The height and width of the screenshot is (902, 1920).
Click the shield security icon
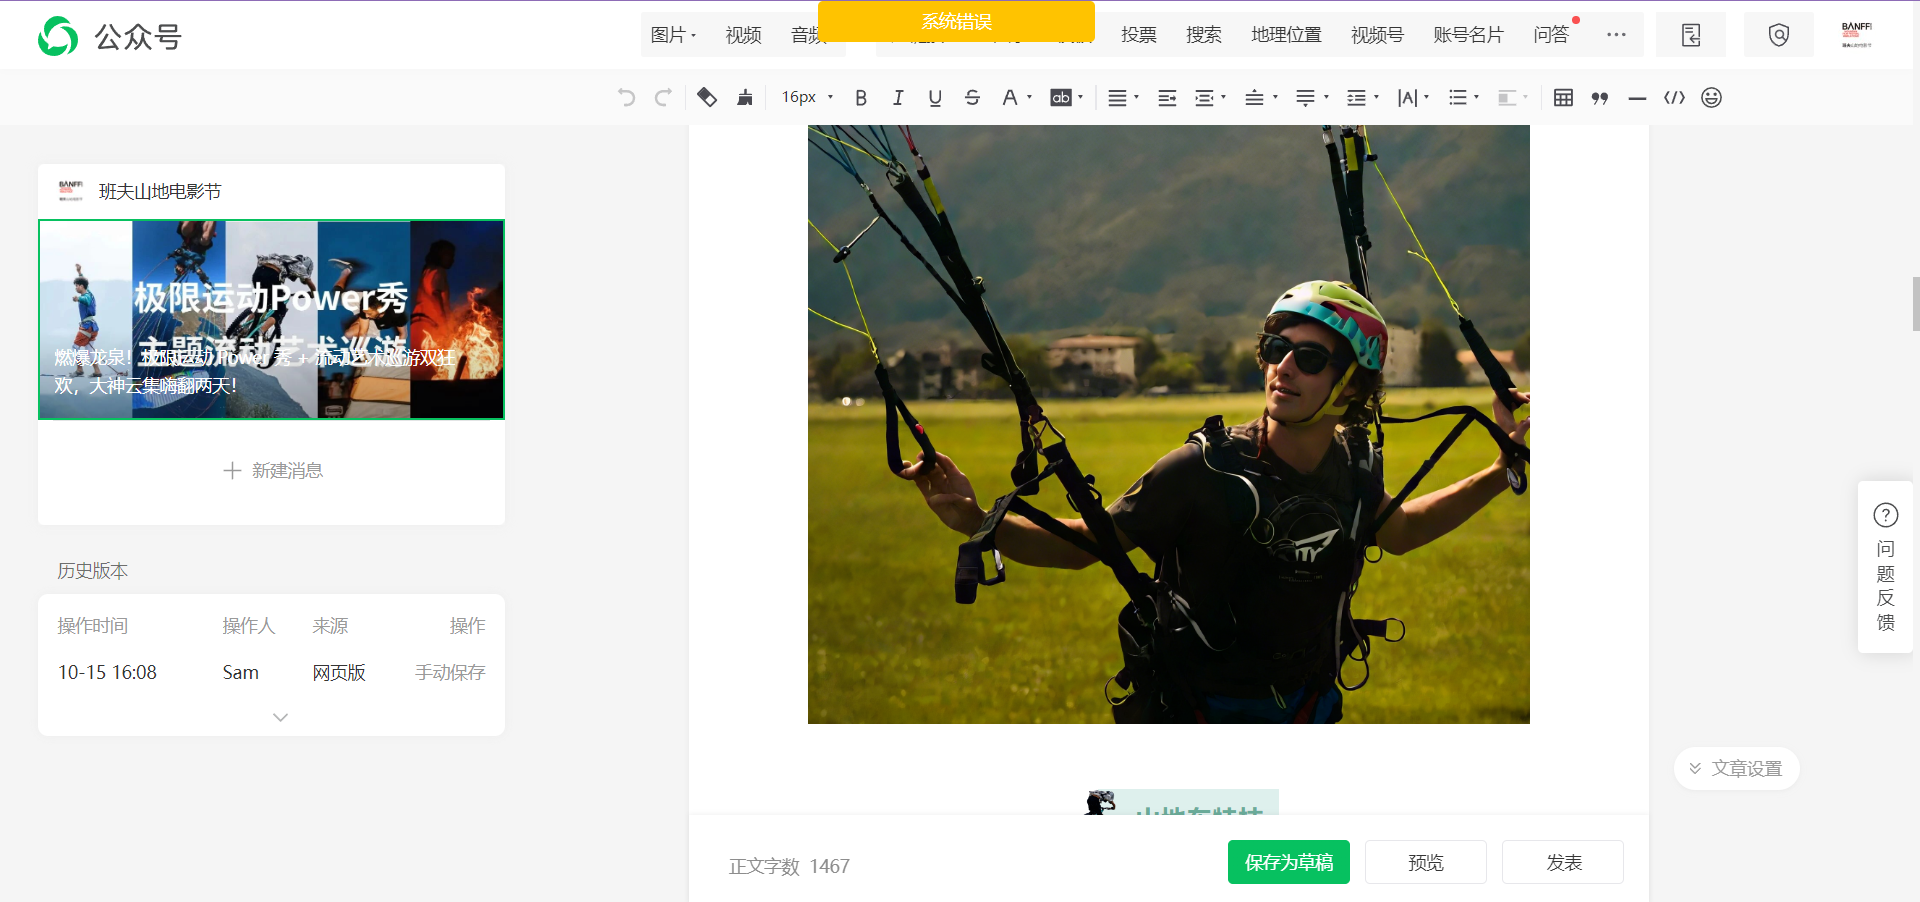(x=1779, y=35)
